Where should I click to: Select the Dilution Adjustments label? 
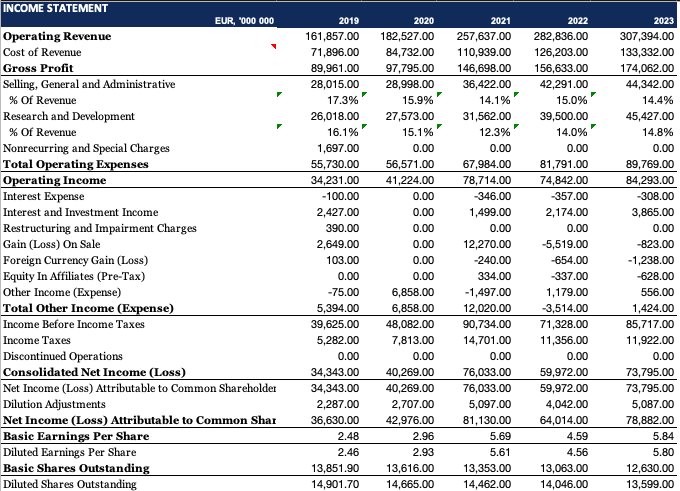54,405
